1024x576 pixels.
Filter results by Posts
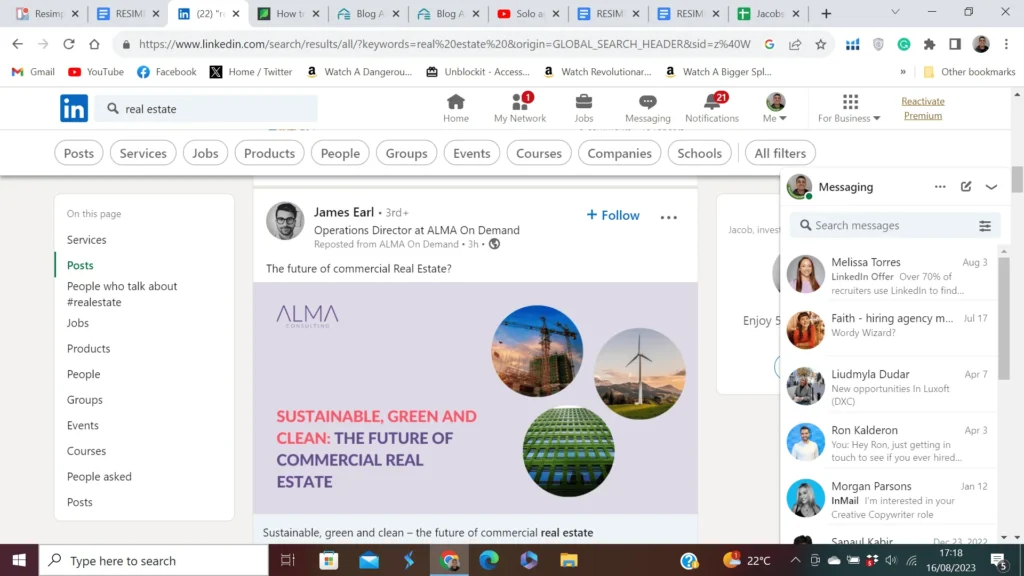78,153
